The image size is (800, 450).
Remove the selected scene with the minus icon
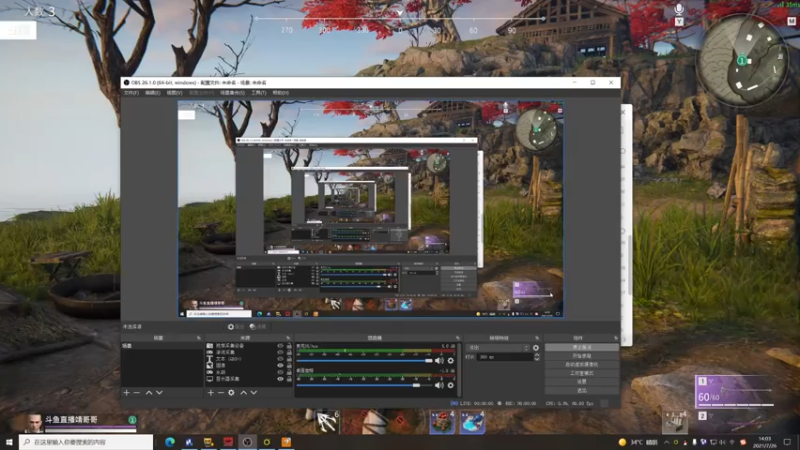tap(137, 393)
